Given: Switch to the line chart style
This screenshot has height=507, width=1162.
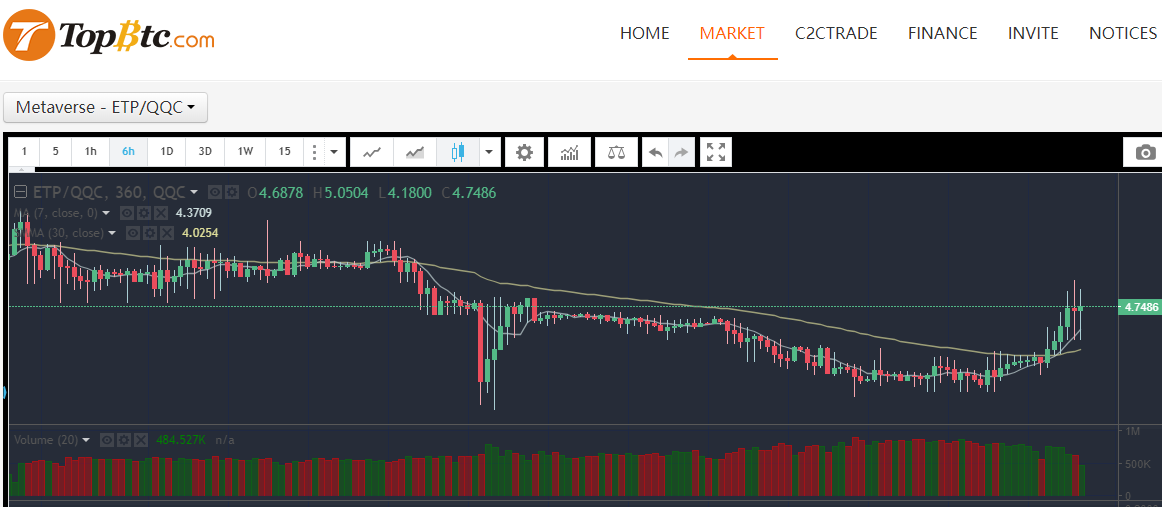Looking at the screenshot, I should click(x=372, y=152).
